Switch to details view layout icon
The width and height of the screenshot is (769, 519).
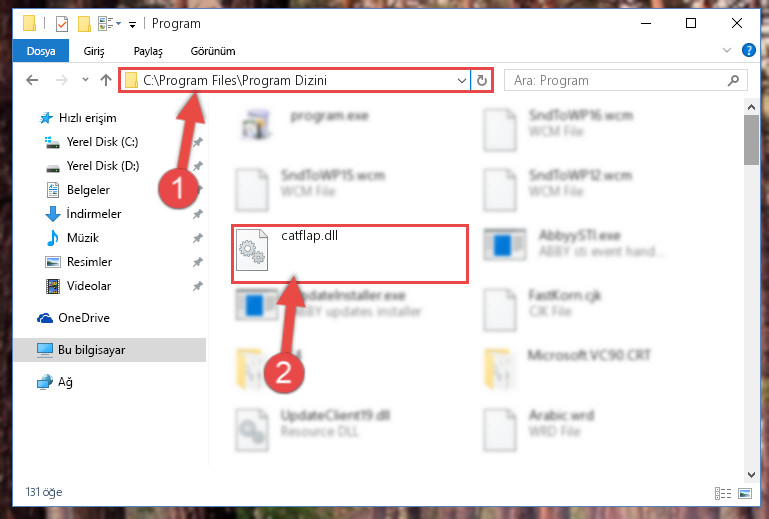click(723, 493)
